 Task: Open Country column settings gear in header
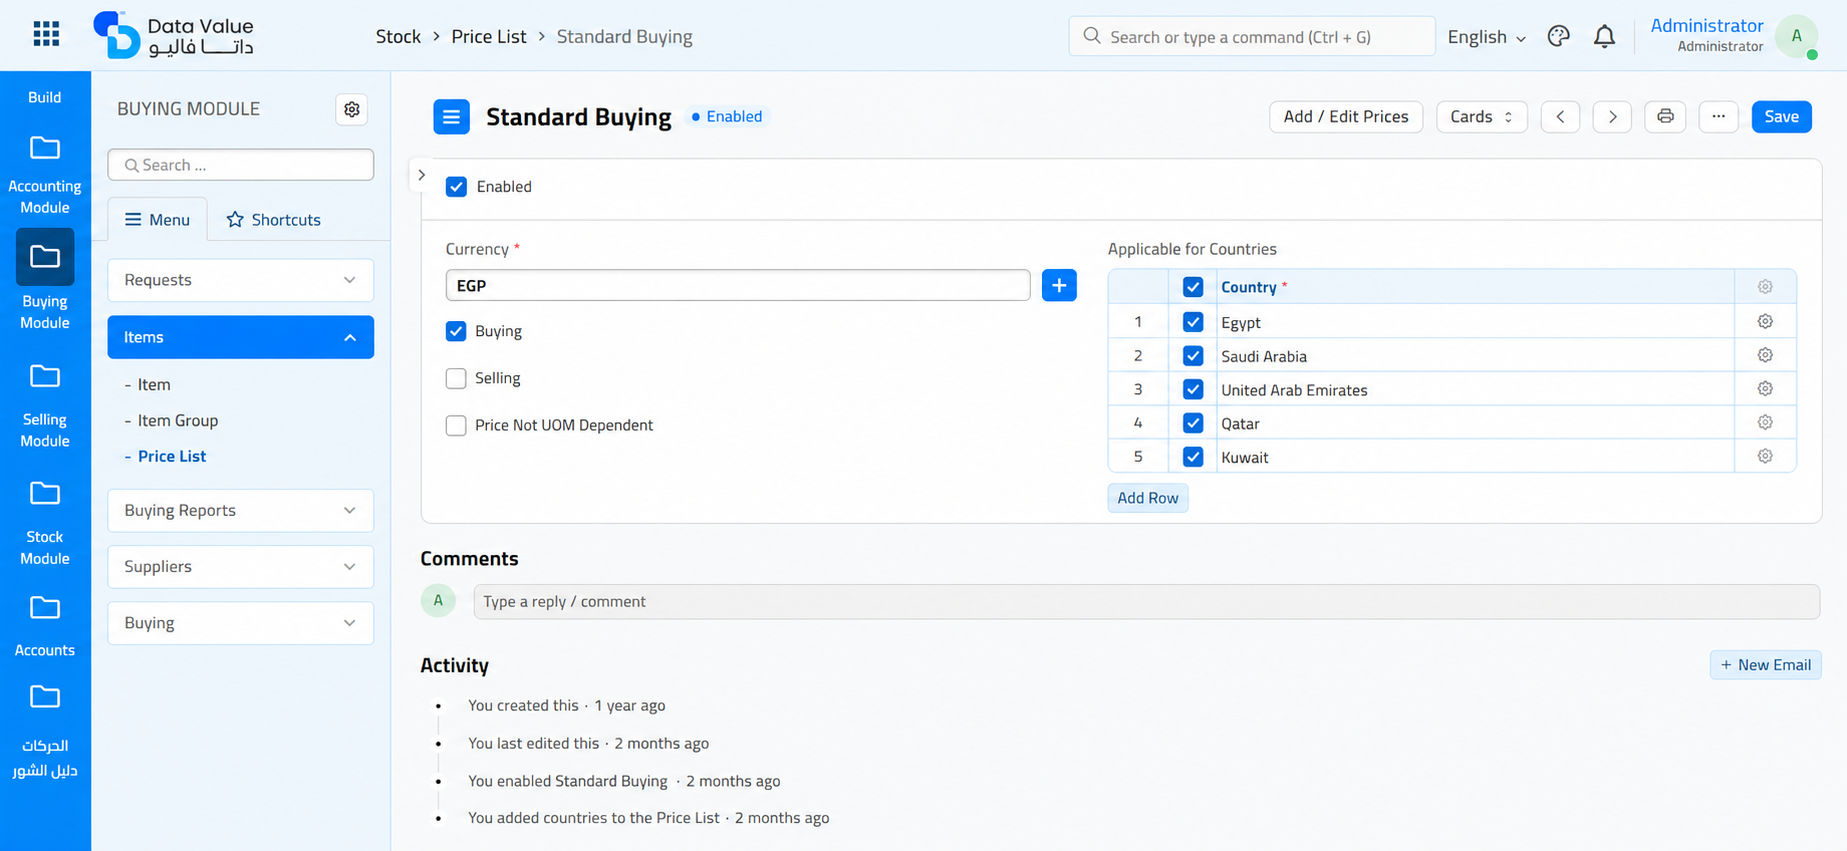(x=1765, y=287)
